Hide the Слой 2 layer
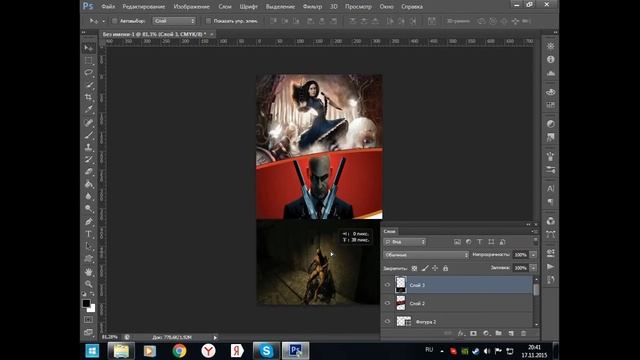 [x=387, y=303]
